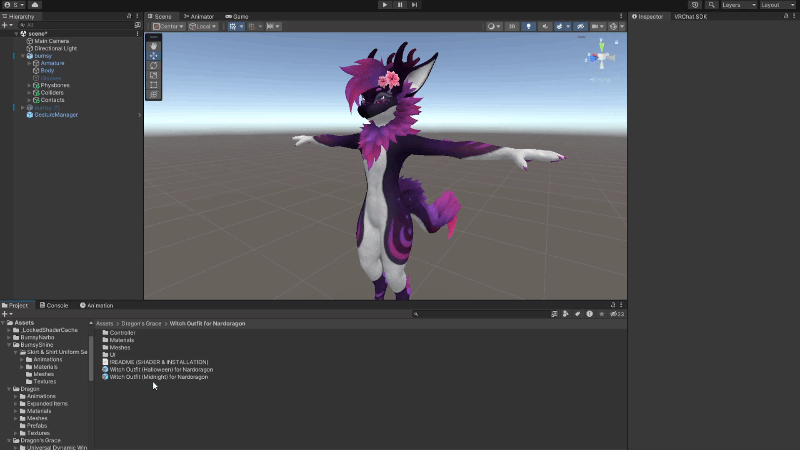Click the scene orientation gizmo
Image resolution: width=800 pixels, height=450 pixels.
point(602,58)
